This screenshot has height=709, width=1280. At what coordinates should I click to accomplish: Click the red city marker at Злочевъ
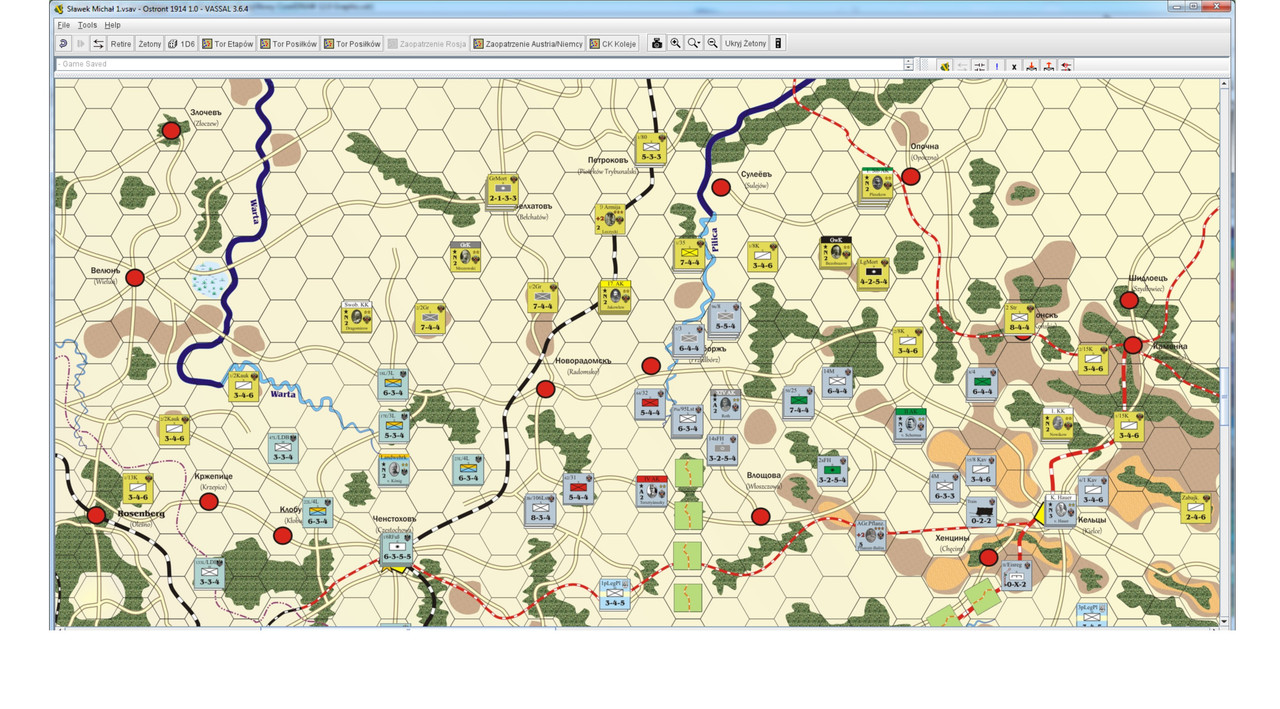point(171,131)
